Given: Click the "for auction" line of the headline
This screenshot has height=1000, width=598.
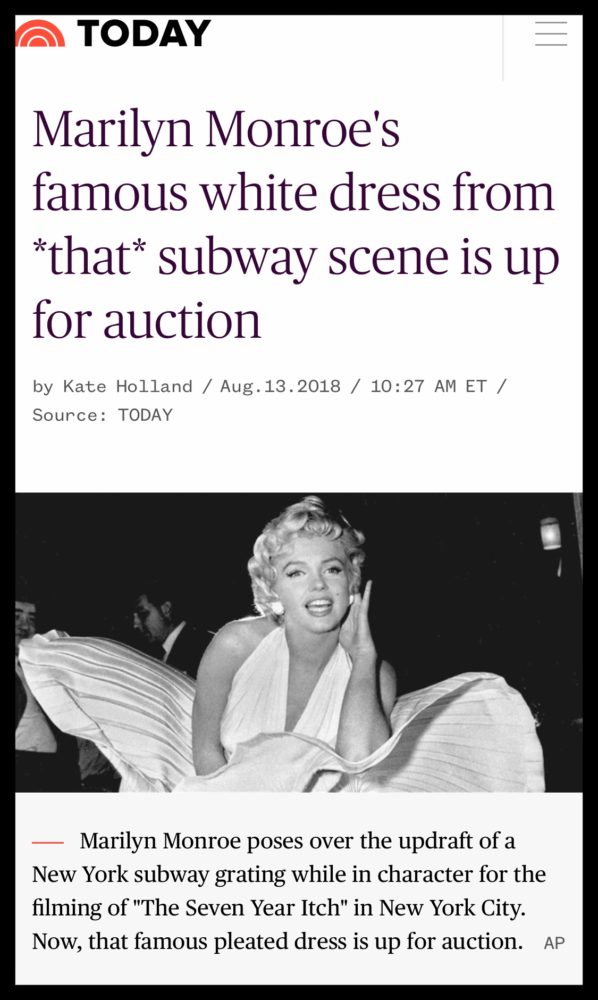Looking at the screenshot, I should point(147,320).
